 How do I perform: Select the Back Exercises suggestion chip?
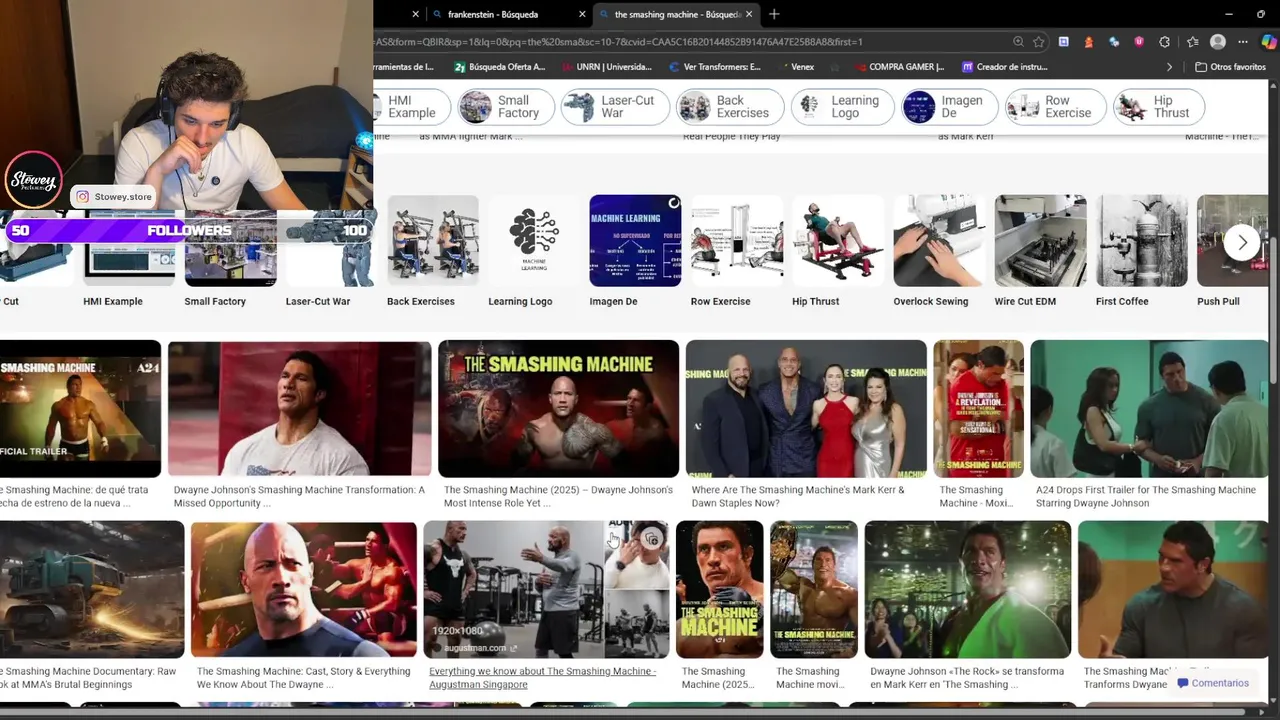click(x=729, y=107)
